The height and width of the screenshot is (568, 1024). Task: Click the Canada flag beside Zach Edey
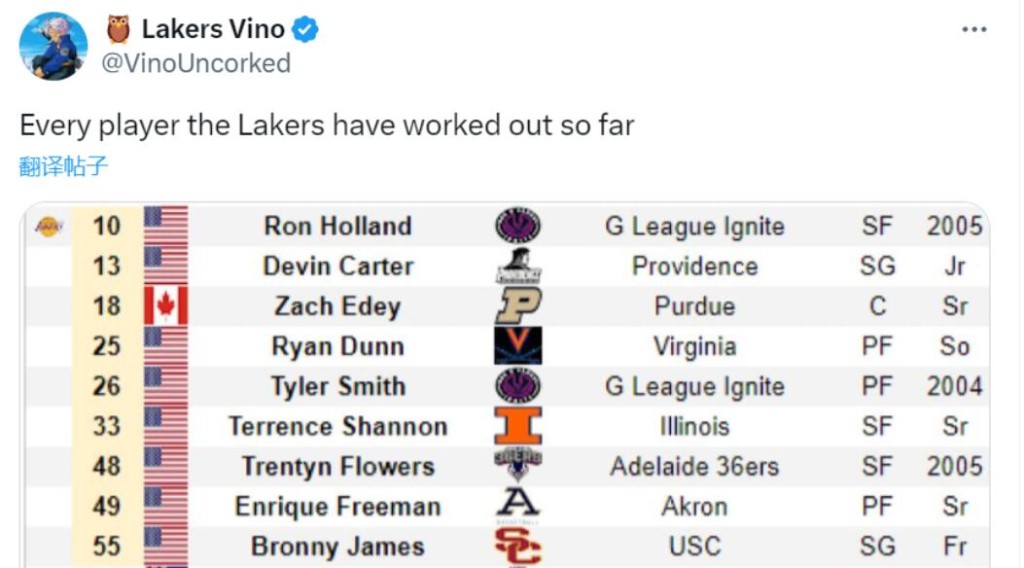tap(166, 306)
